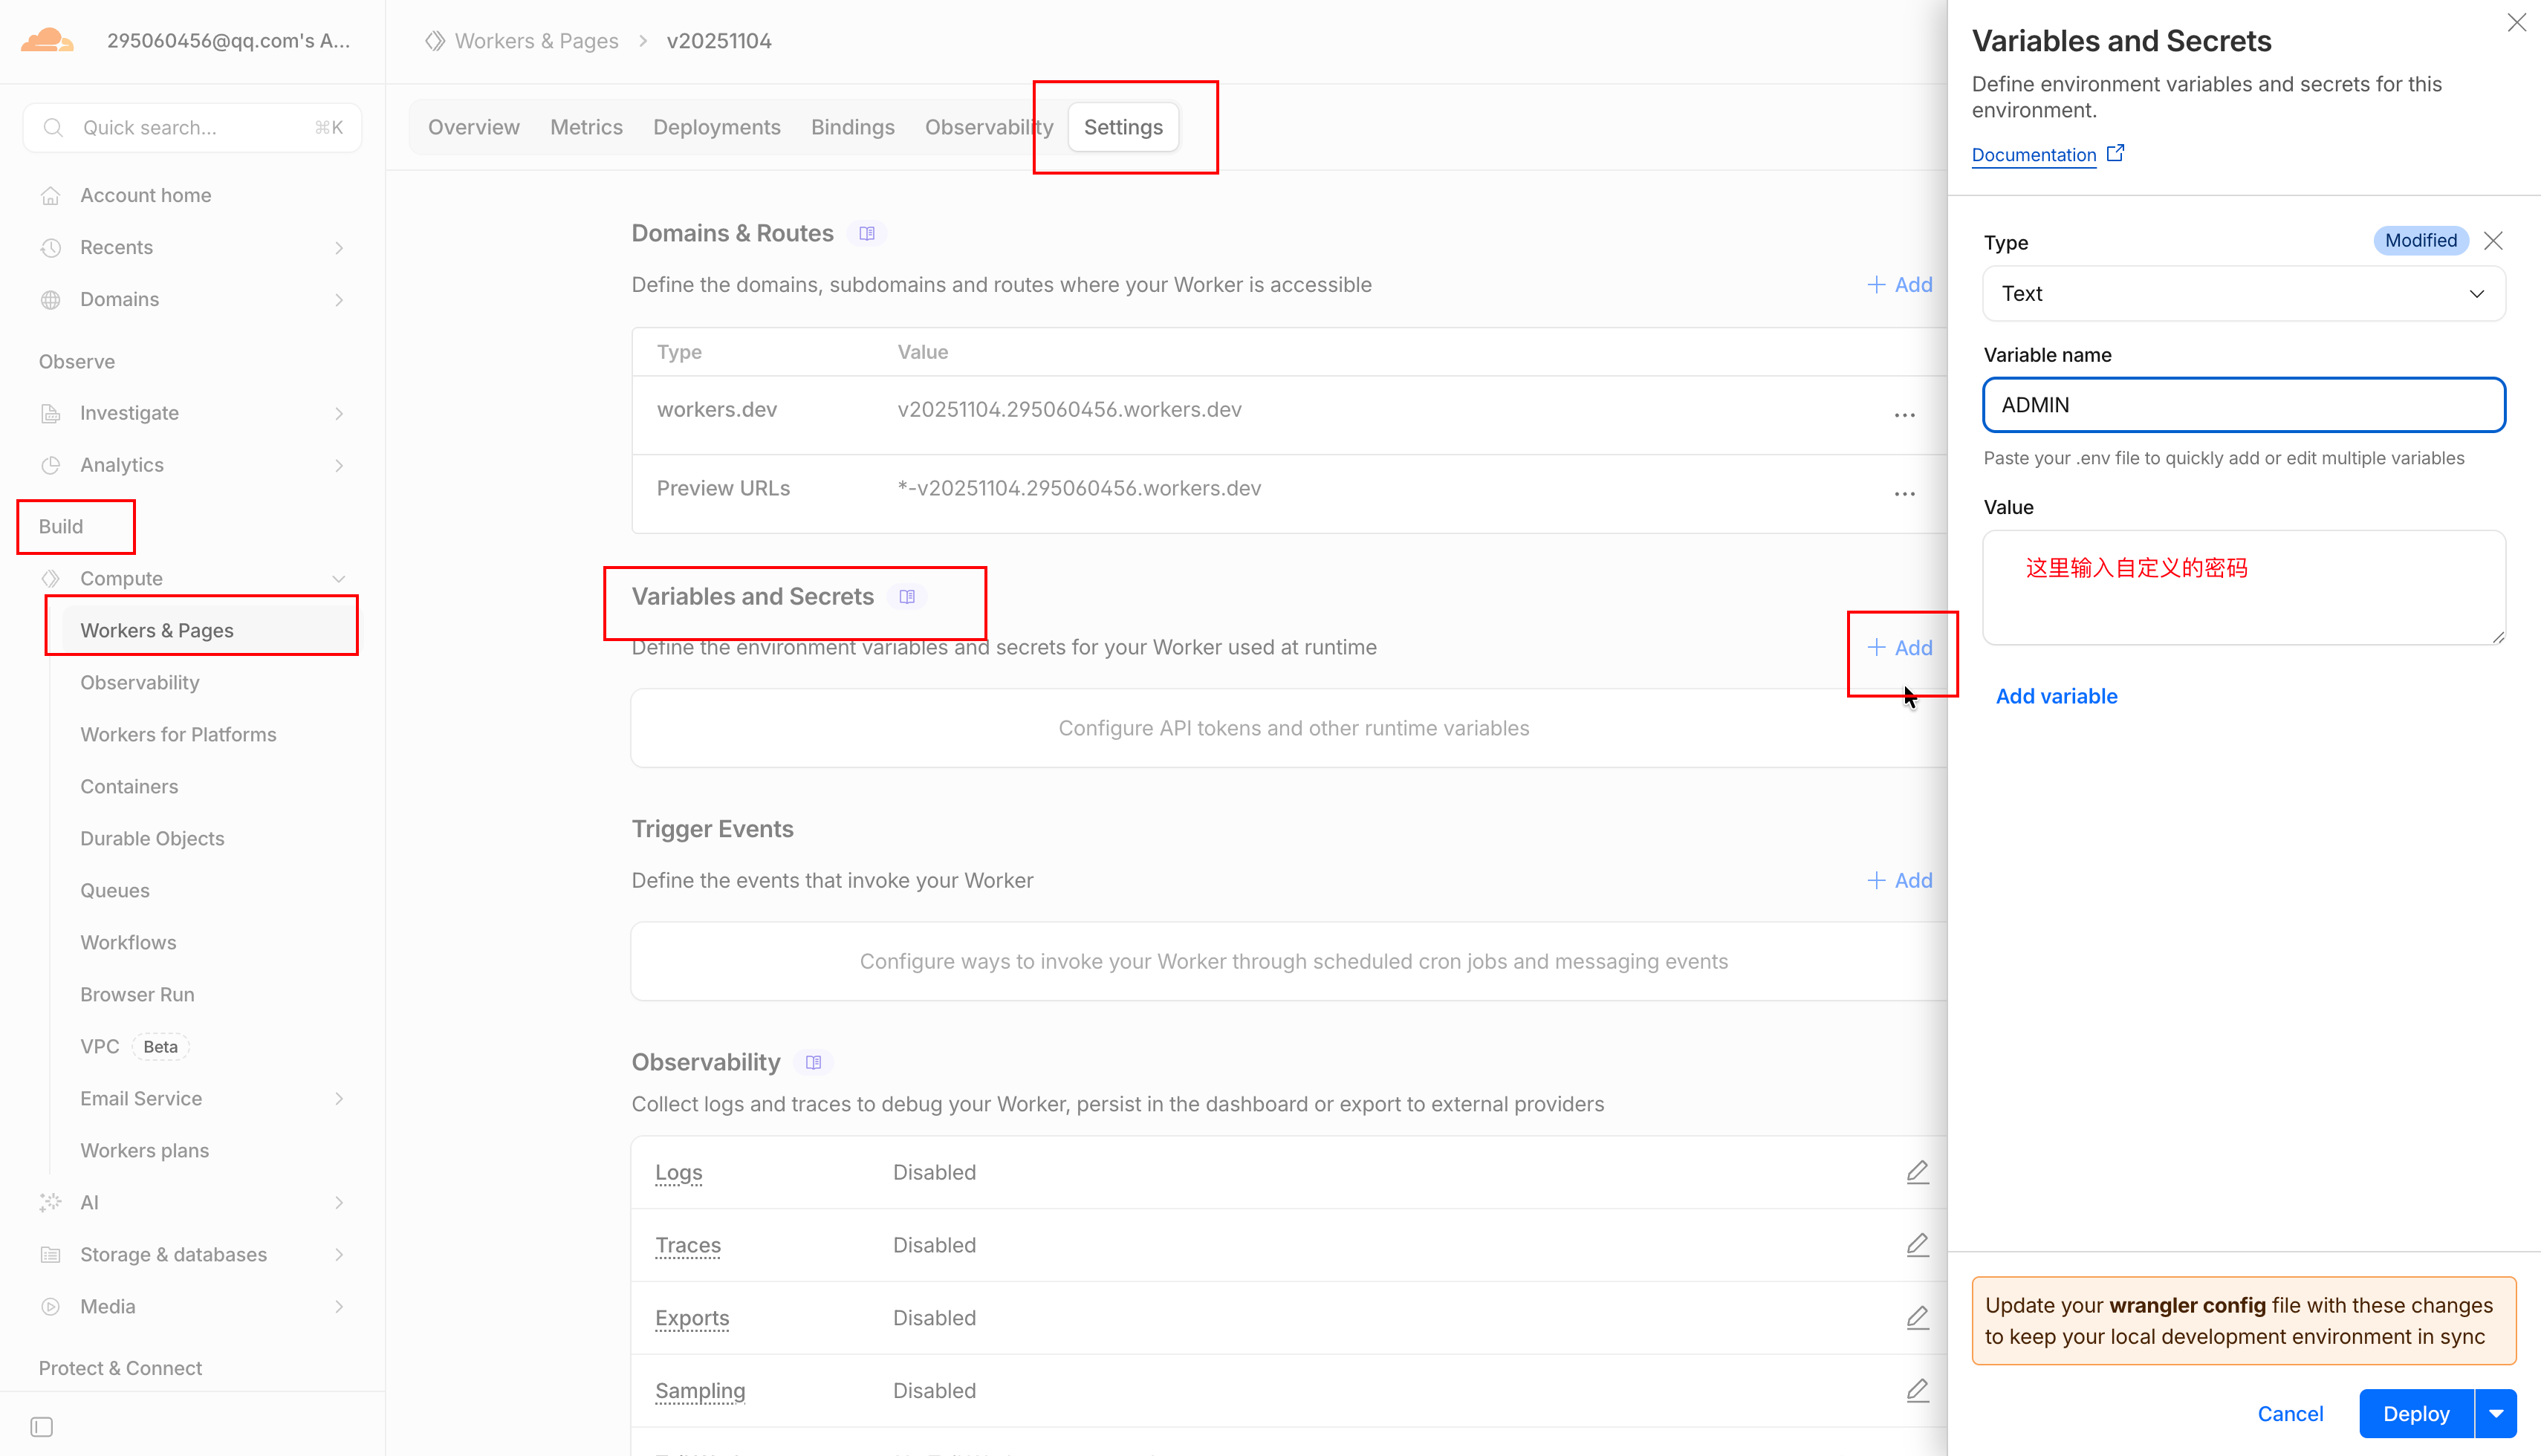Screen dimensions: 2541x1456
Task: Expand the Analytics submenu chevron
Action: 339,466
